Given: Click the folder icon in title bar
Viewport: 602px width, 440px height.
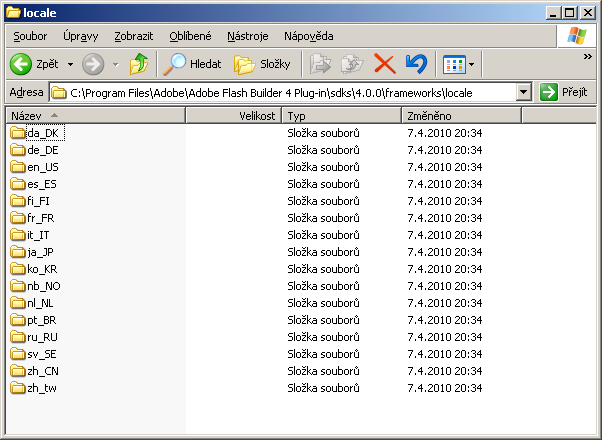Looking at the screenshot, I should [x=13, y=13].
